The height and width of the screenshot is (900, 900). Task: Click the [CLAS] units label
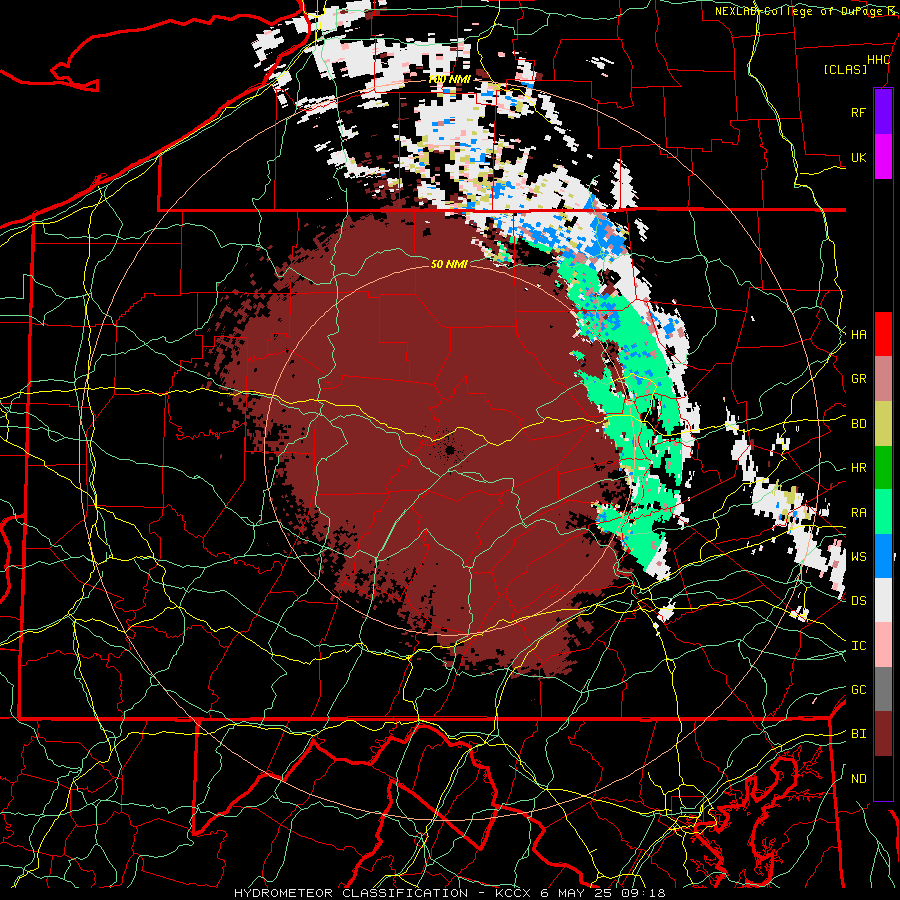point(845,69)
